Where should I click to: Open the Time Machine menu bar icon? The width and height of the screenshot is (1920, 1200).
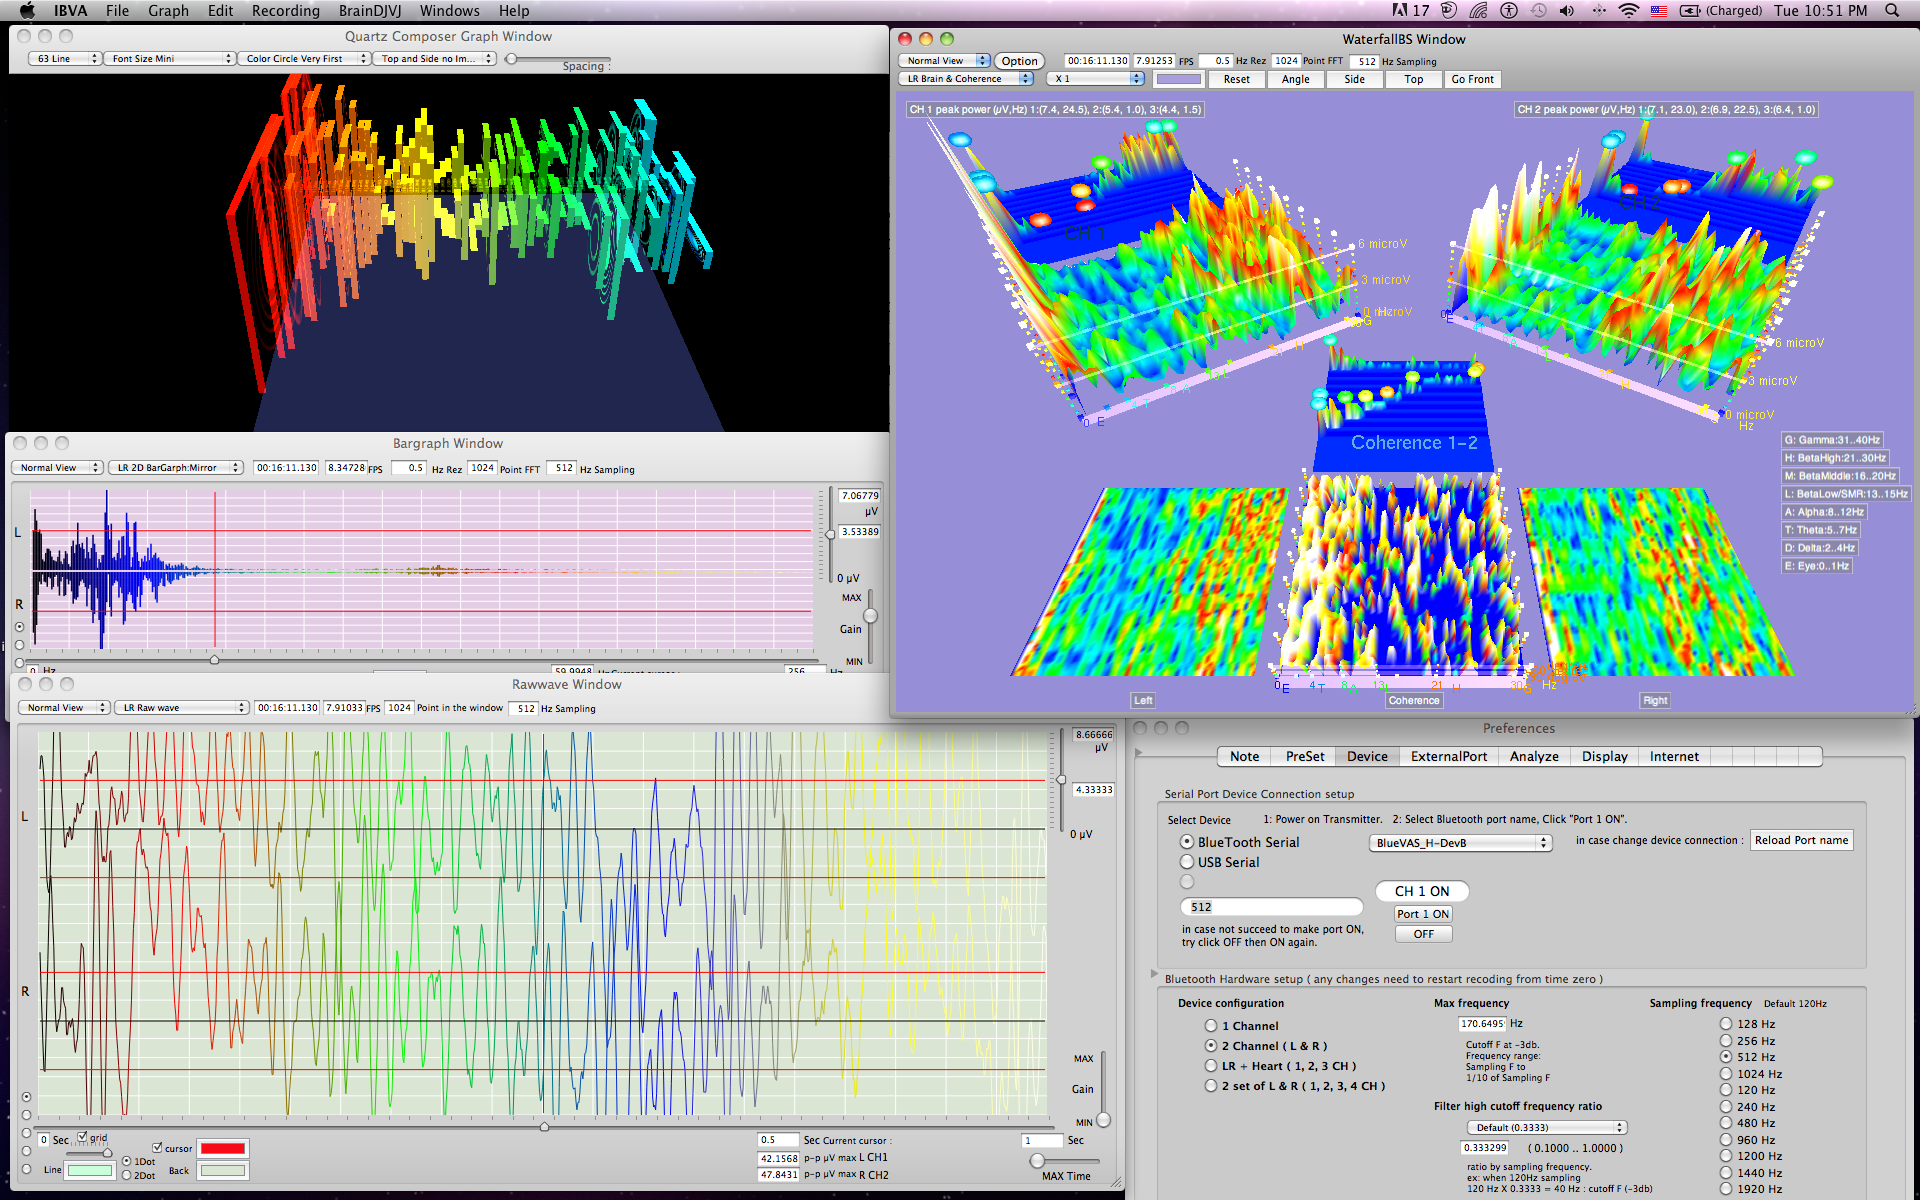[x=1538, y=11]
